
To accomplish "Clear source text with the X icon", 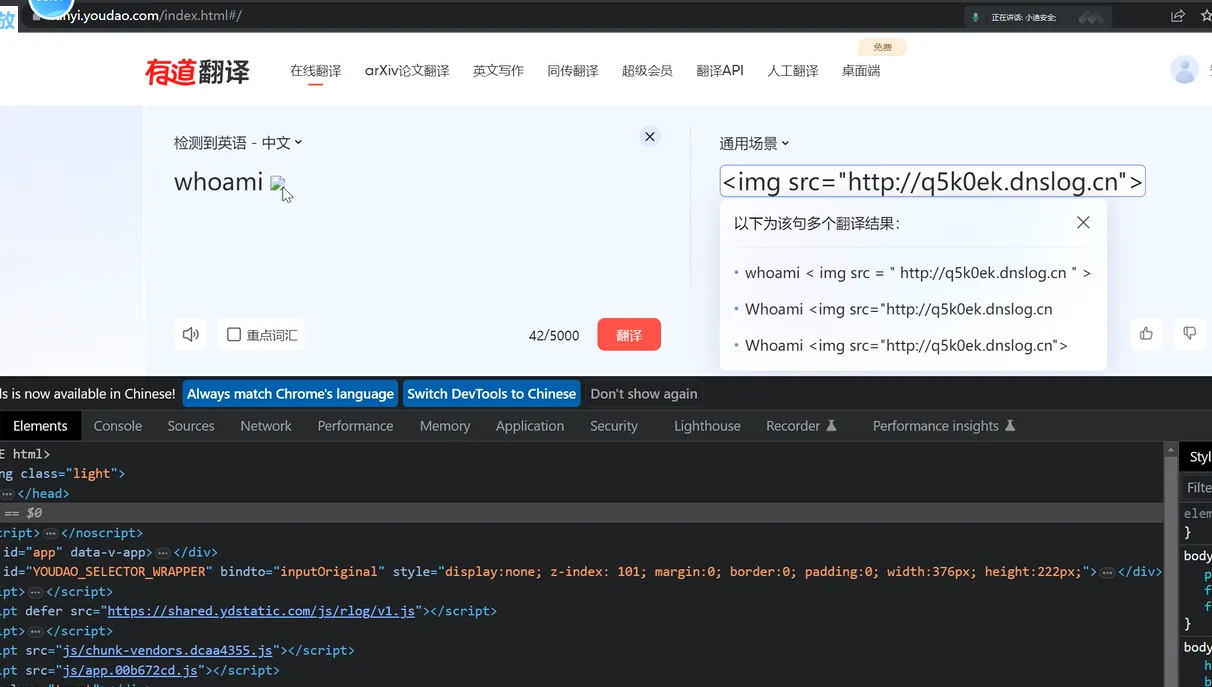I will pos(650,137).
